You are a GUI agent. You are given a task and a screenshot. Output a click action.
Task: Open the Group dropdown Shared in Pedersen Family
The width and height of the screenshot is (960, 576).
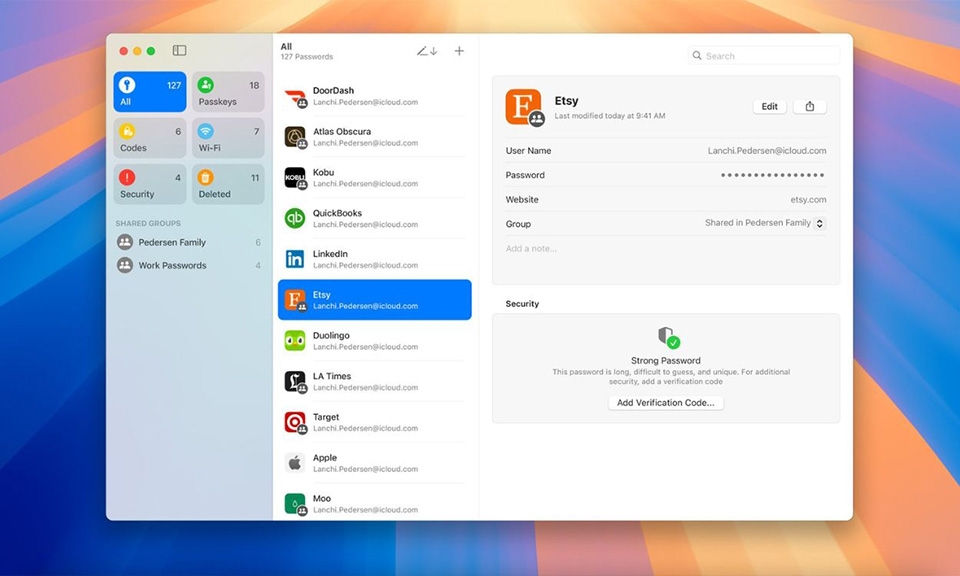pyautogui.click(x=765, y=223)
